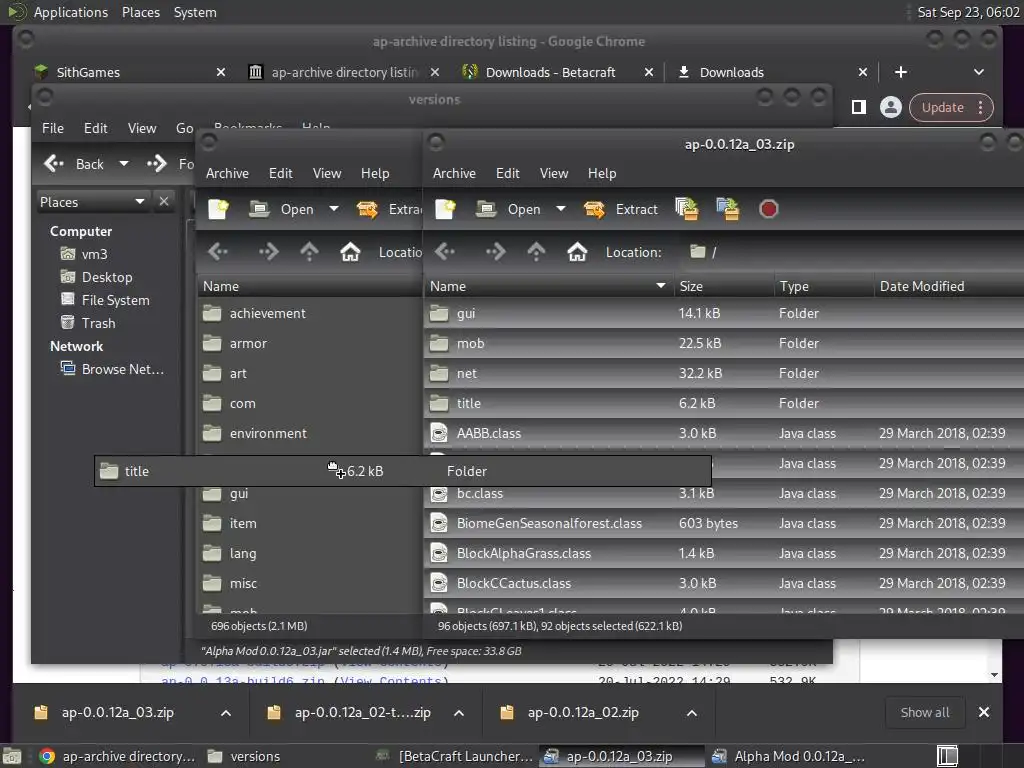Click Home icon in left archive window
The image size is (1024, 768).
350,251
